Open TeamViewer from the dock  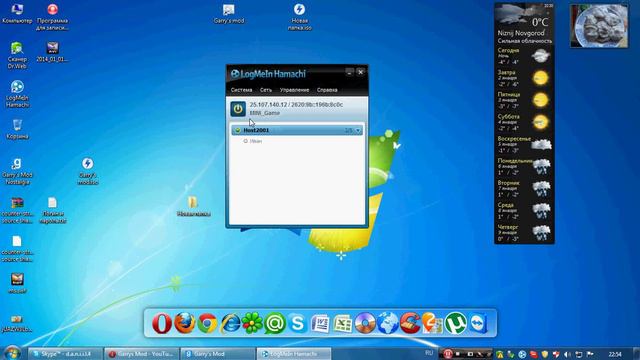tap(478, 324)
